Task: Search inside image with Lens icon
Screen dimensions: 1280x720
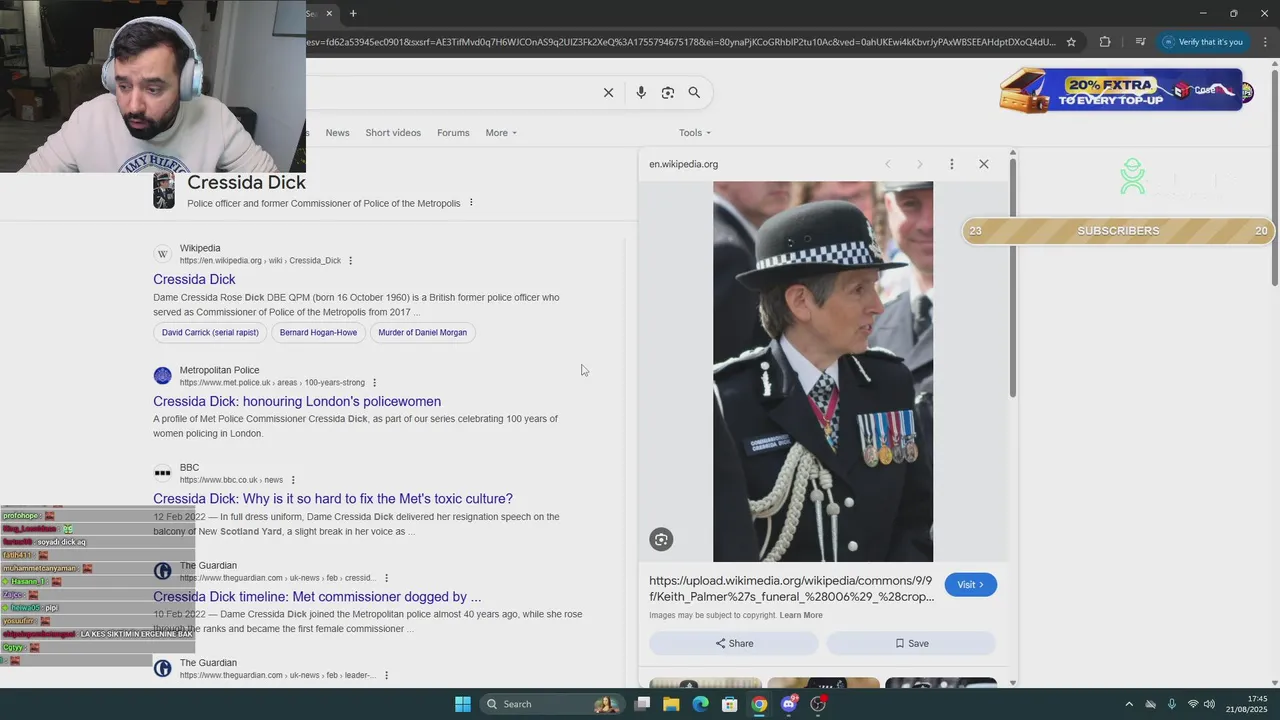Action: click(661, 540)
